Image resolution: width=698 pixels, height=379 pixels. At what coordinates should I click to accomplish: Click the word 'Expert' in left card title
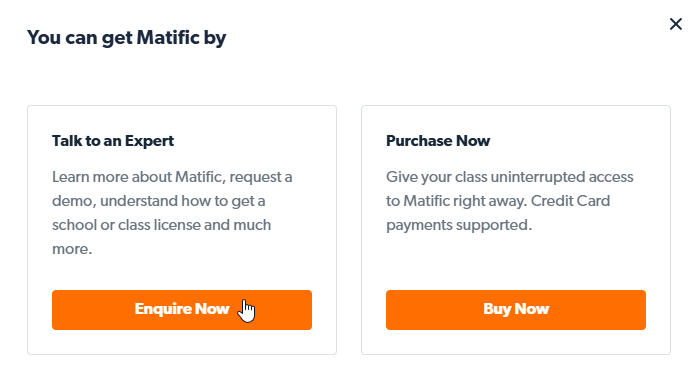[149, 142]
